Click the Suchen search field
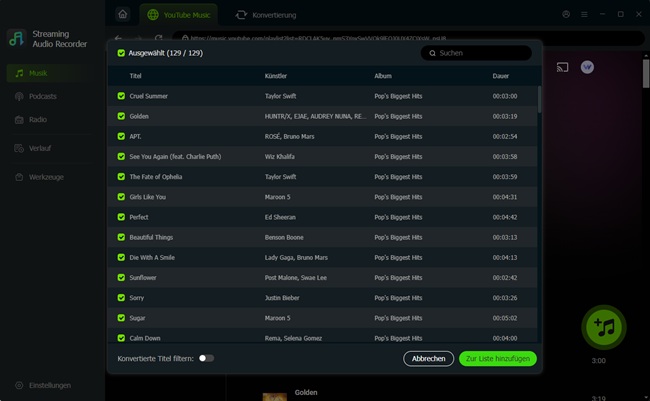The image size is (650, 401). point(476,53)
